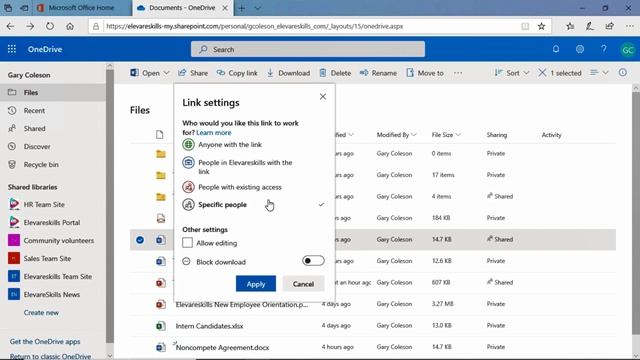Viewport: 640px width, 360px height.
Task: Open the Sort dropdown
Action: pyautogui.click(x=511, y=73)
